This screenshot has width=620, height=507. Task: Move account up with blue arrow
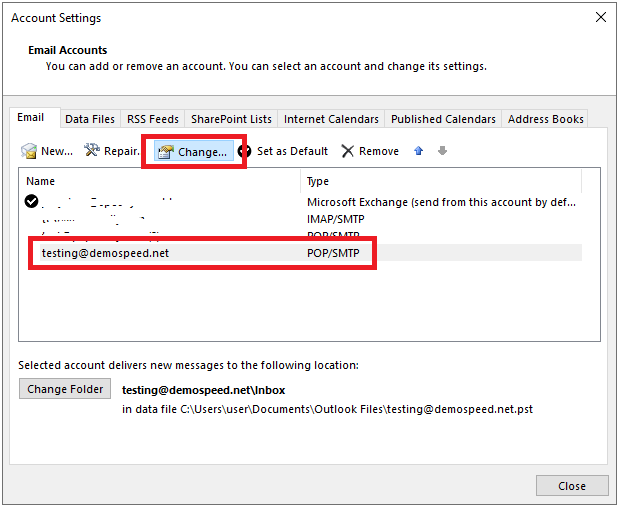pos(418,151)
